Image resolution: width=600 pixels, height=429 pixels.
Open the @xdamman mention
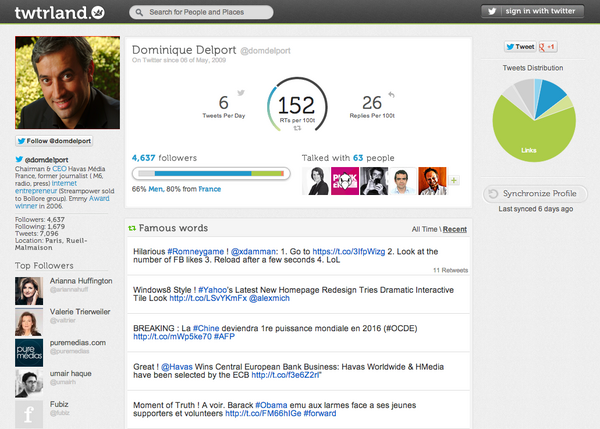pos(253,251)
